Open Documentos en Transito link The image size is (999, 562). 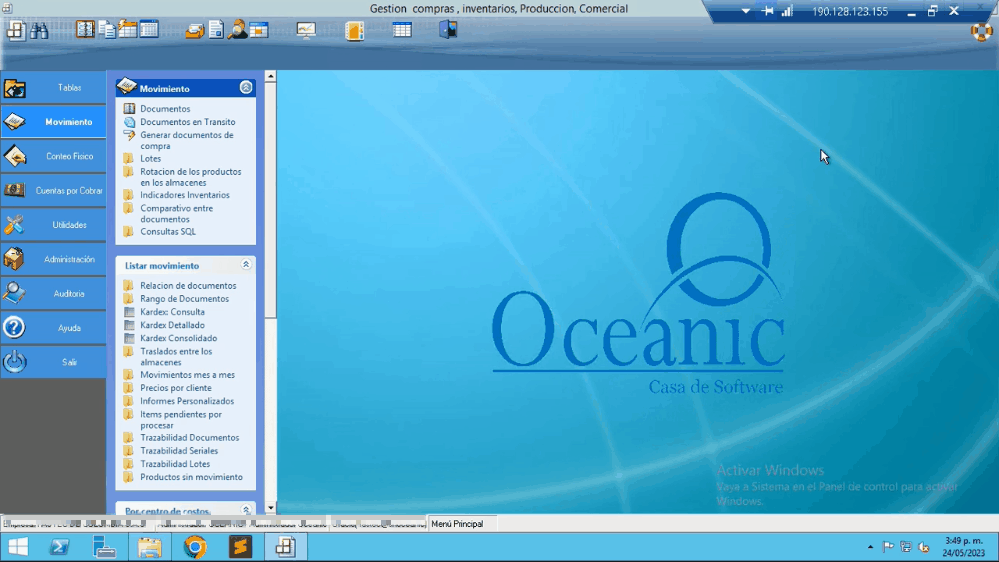click(187, 122)
